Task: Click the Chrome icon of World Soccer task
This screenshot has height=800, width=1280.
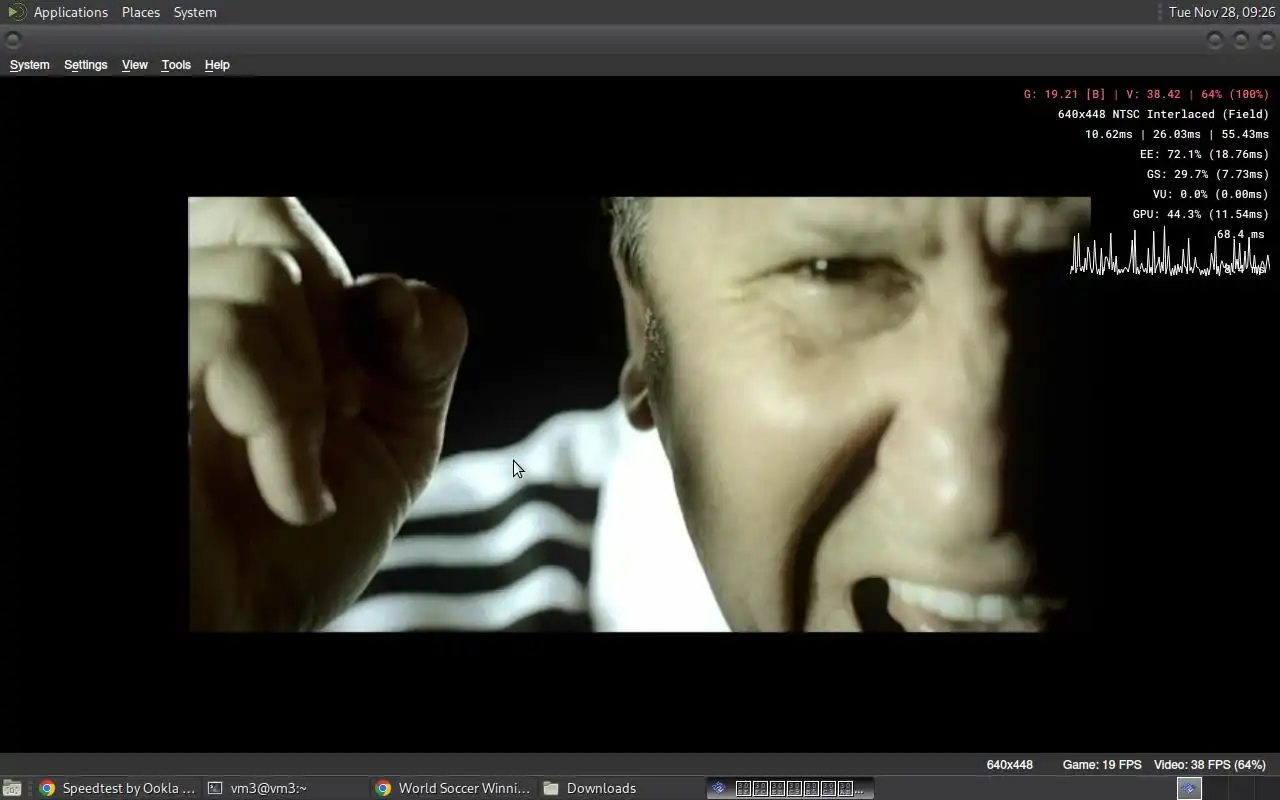Action: 383,788
